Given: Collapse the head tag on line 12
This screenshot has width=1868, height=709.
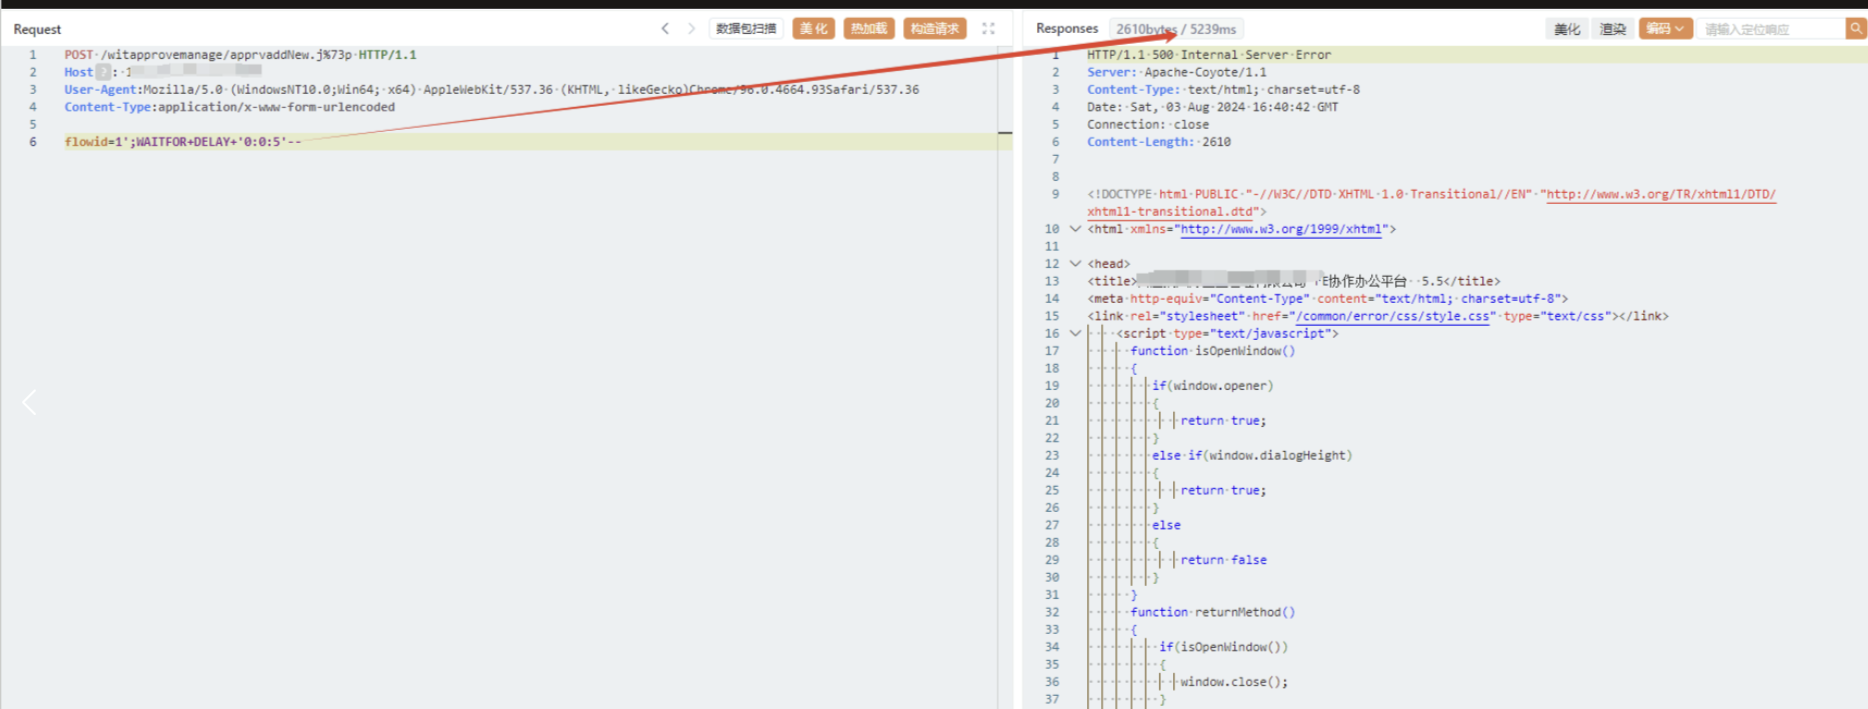Looking at the screenshot, I should [x=1075, y=264].
